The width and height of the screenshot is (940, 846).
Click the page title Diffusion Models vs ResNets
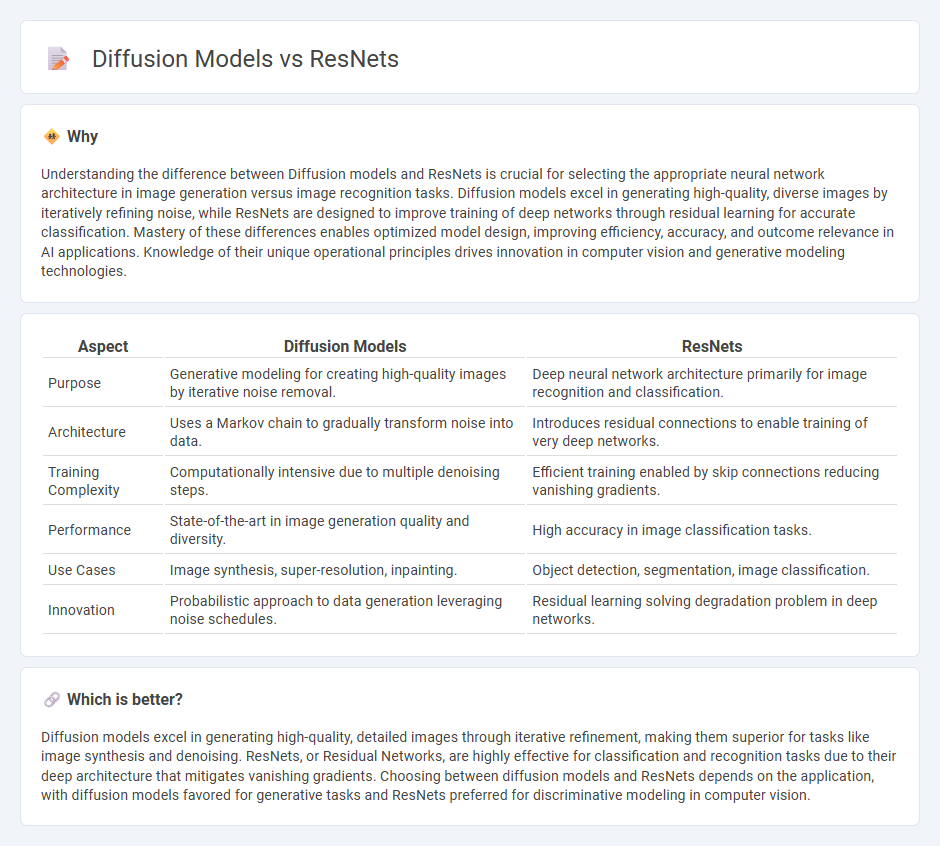(245, 59)
